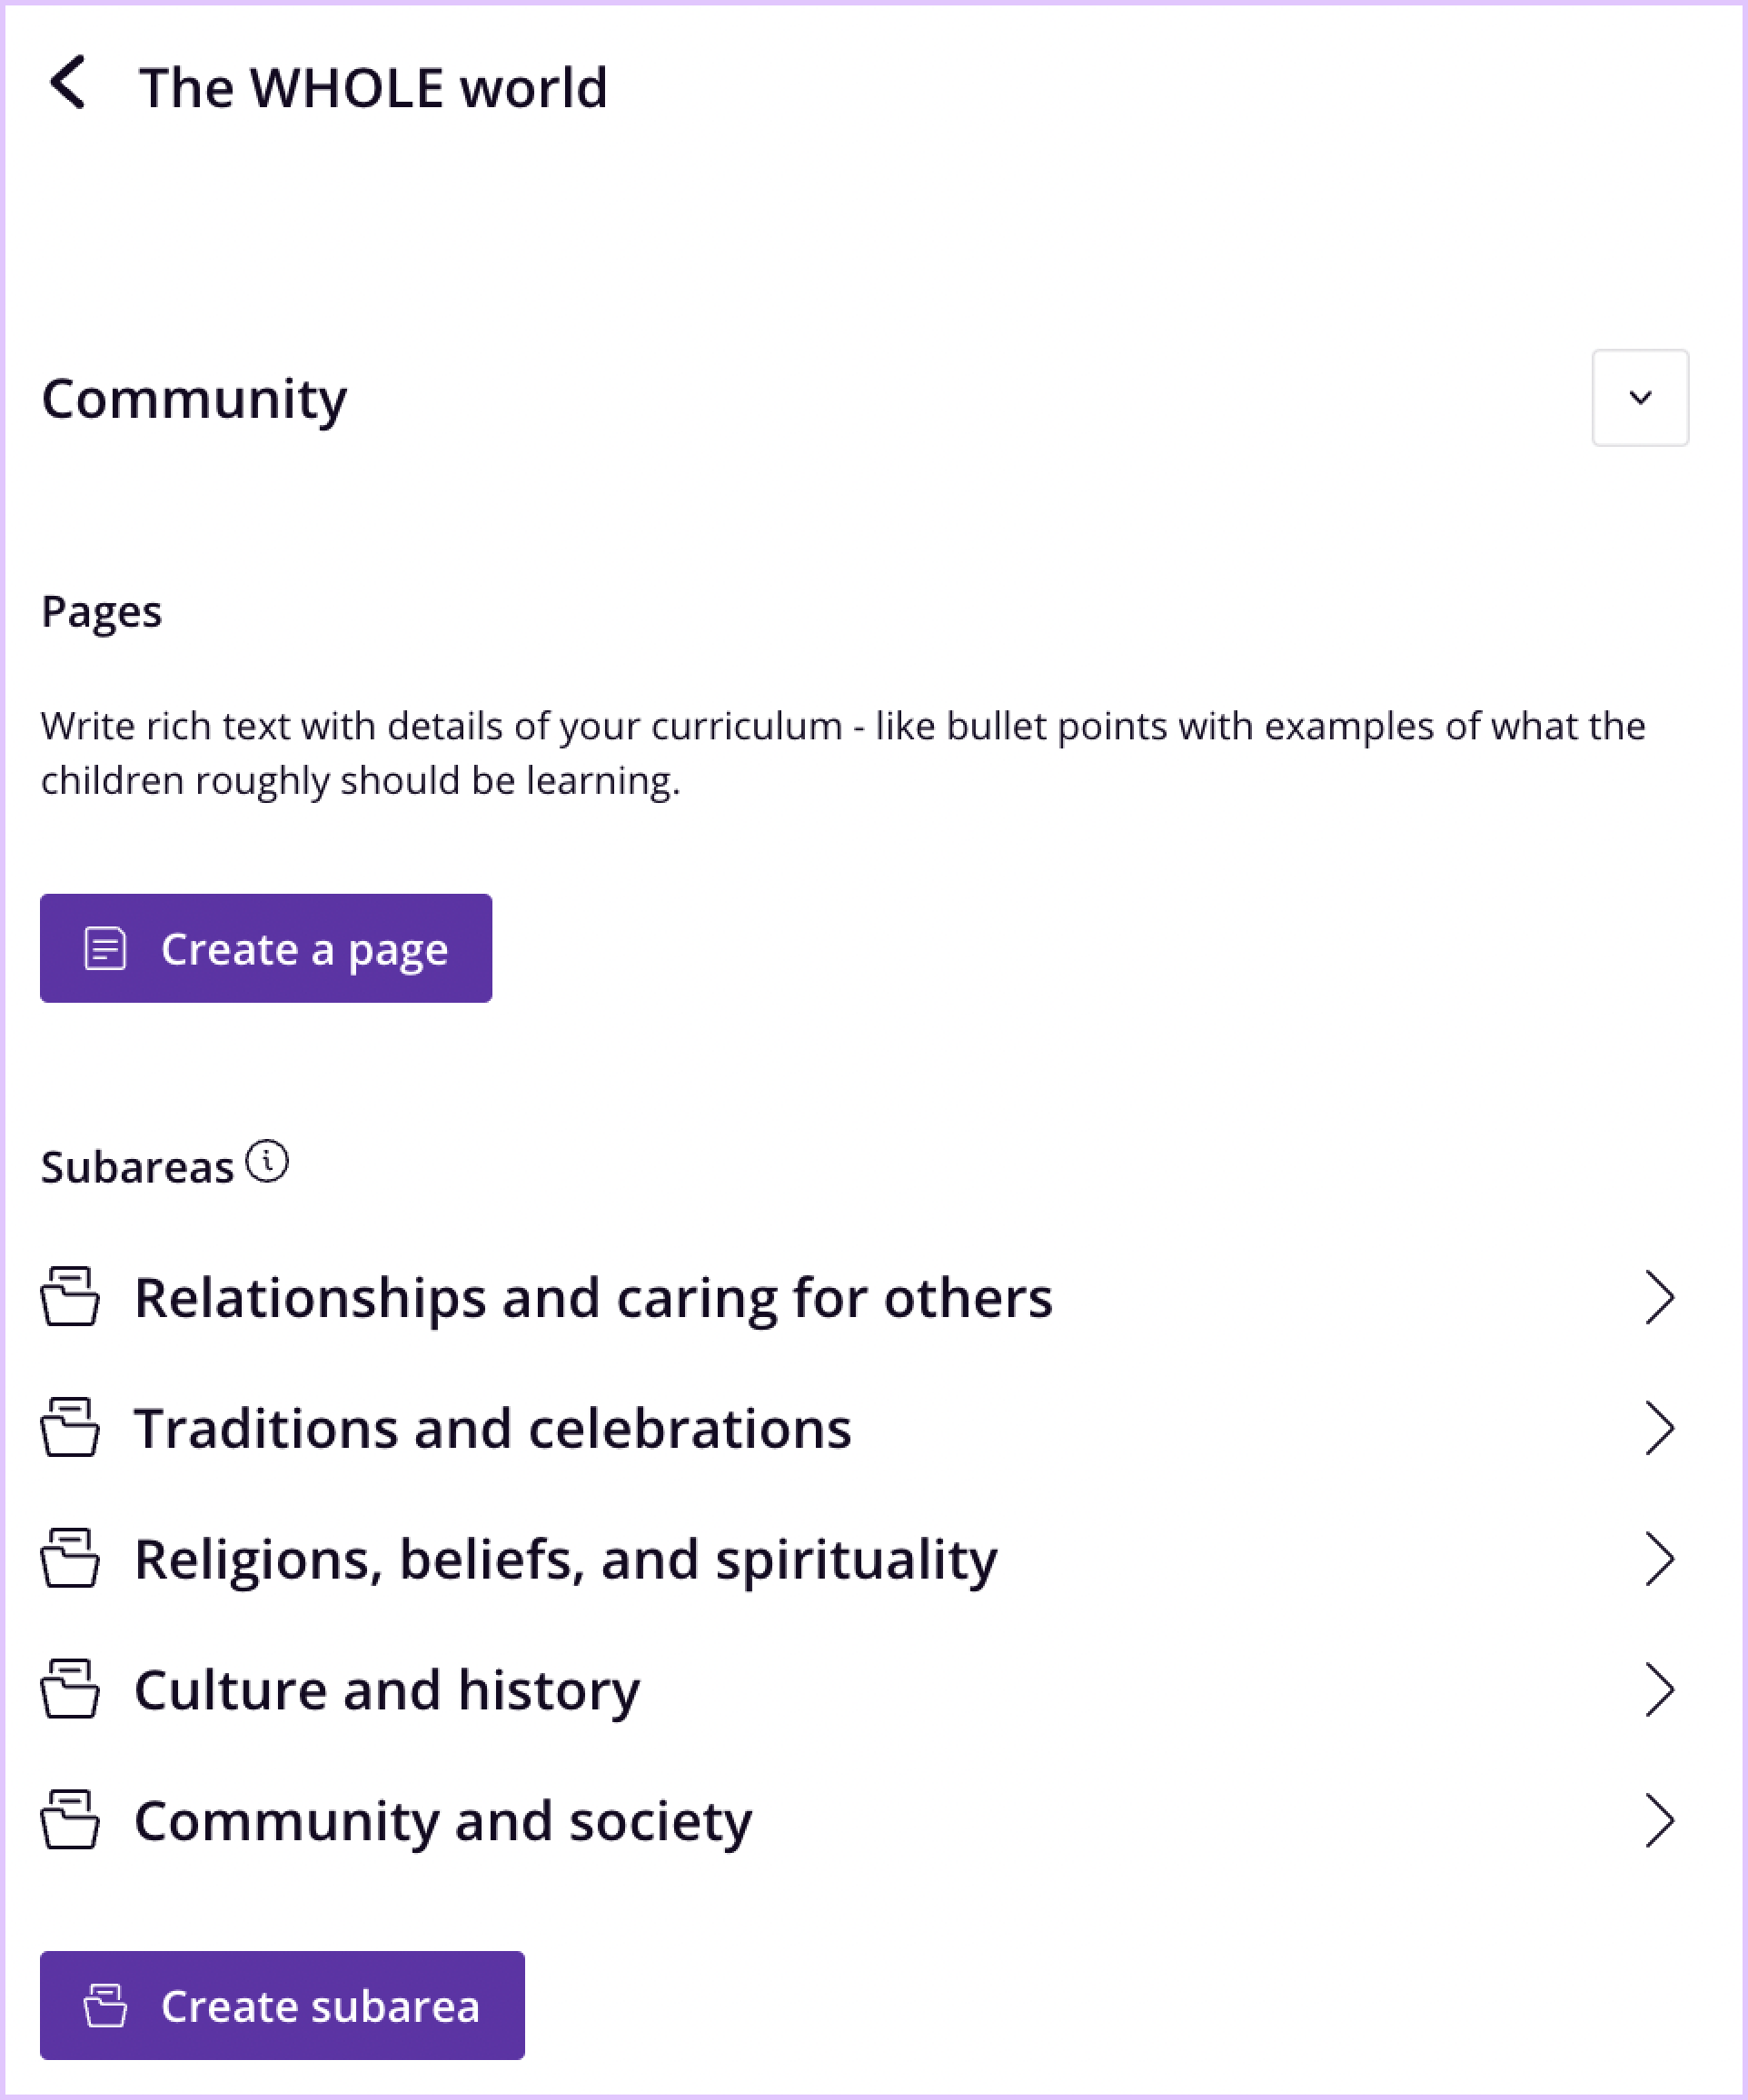Expand 'Community and society' via its chevron
The height and width of the screenshot is (2100, 1748).
pos(1660,1820)
